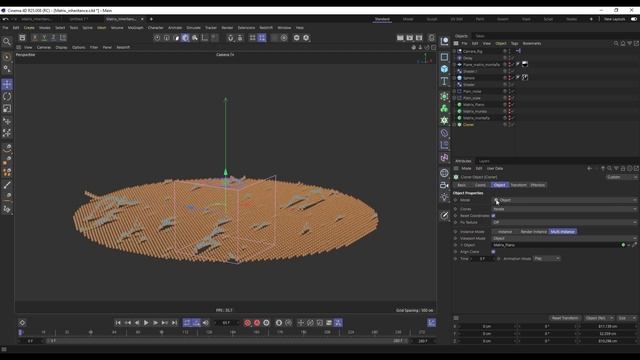Image resolution: width=640 pixels, height=360 pixels.
Task: Open the Object (Rel) dropdown in coordinates panel
Action: point(599,318)
